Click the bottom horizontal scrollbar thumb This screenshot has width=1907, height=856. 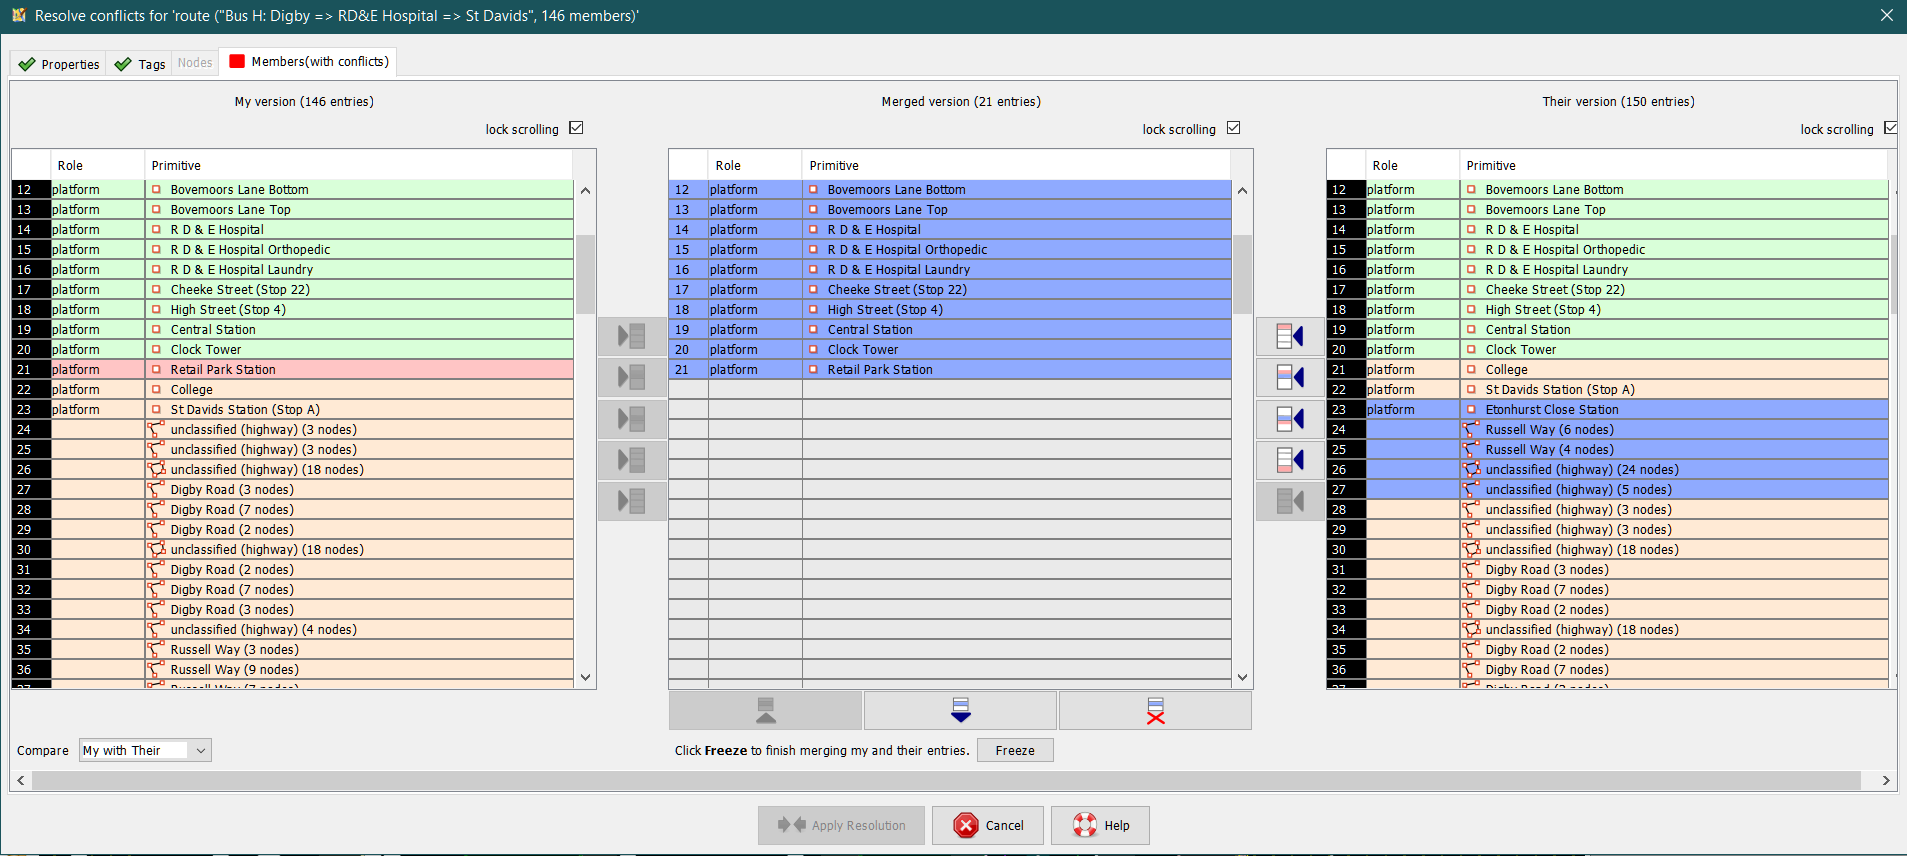946,780
